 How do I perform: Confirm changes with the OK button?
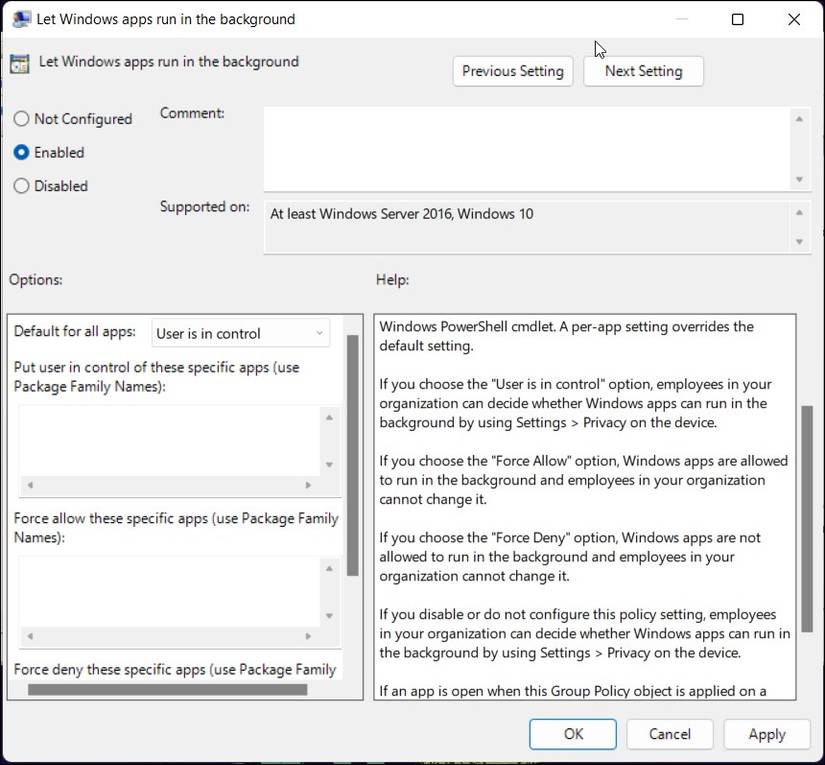572,733
